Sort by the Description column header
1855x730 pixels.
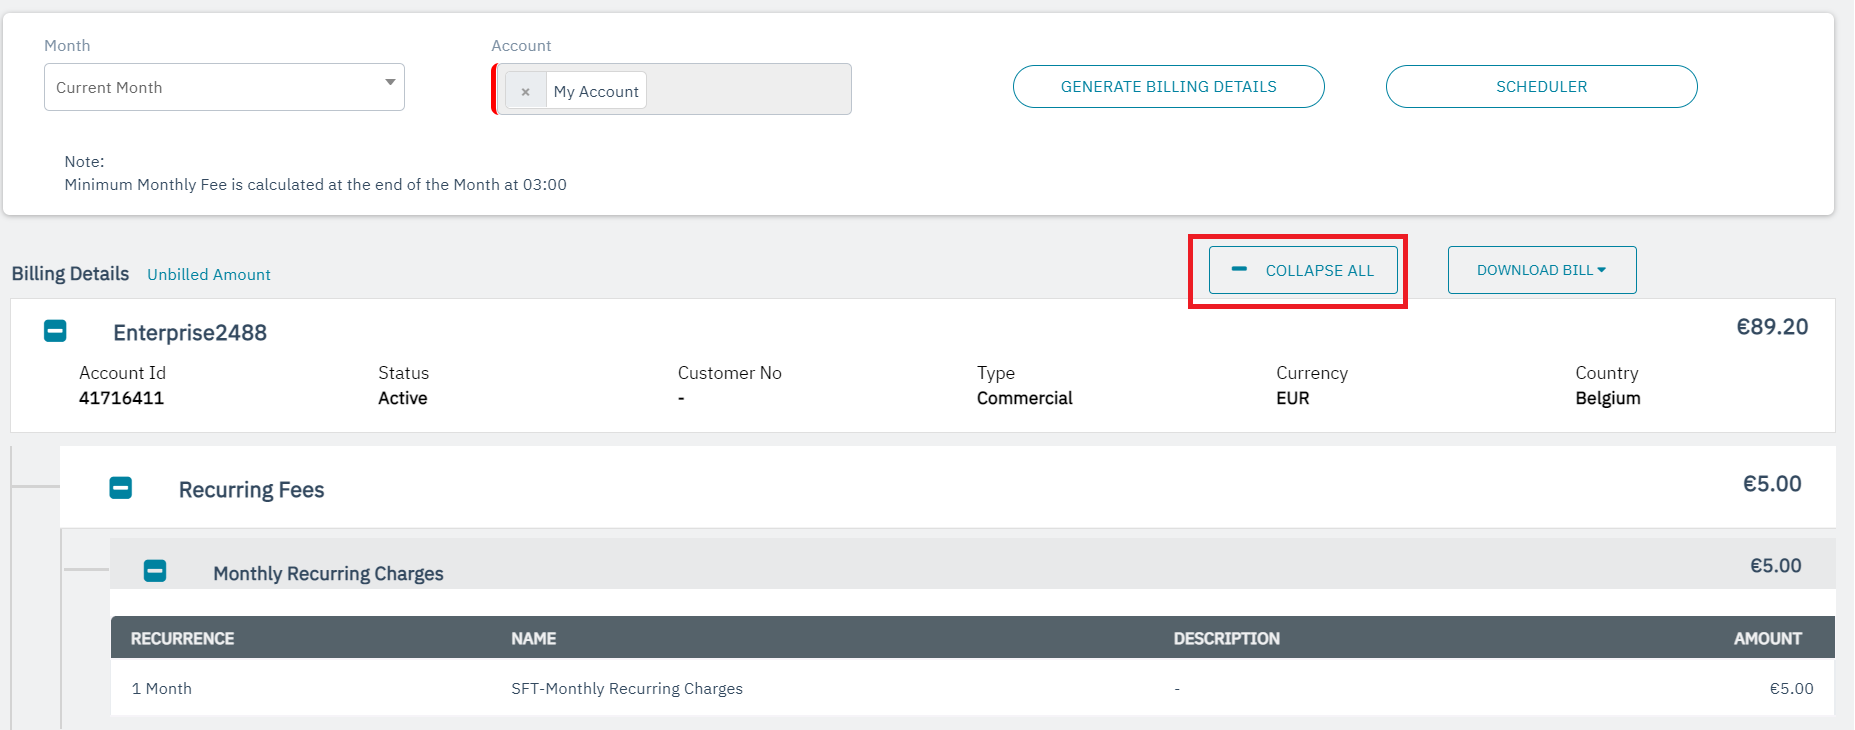point(1226,638)
